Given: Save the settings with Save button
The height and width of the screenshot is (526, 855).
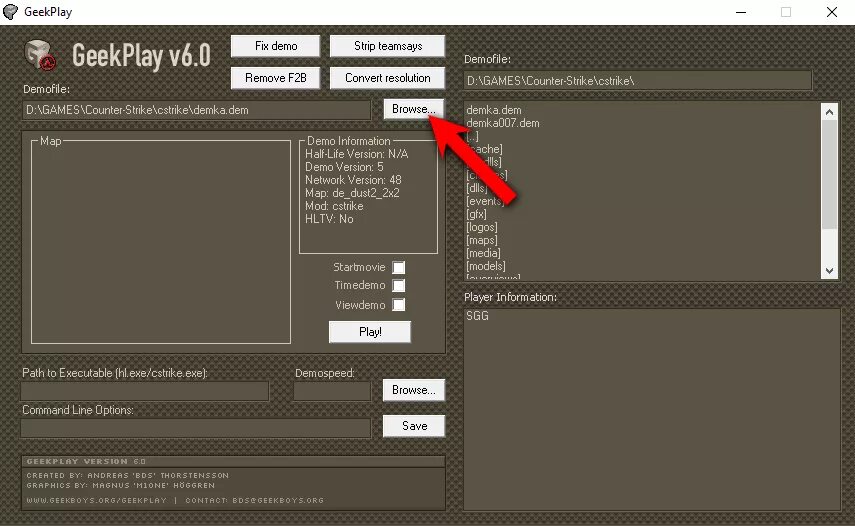Looking at the screenshot, I should click(x=414, y=426).
